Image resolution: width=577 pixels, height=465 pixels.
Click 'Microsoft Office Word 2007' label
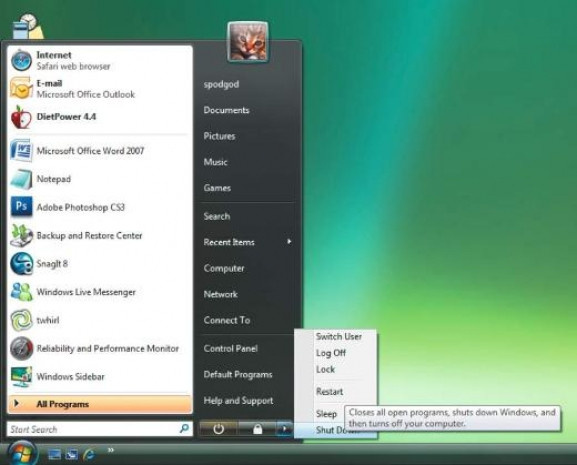[90, 151]
